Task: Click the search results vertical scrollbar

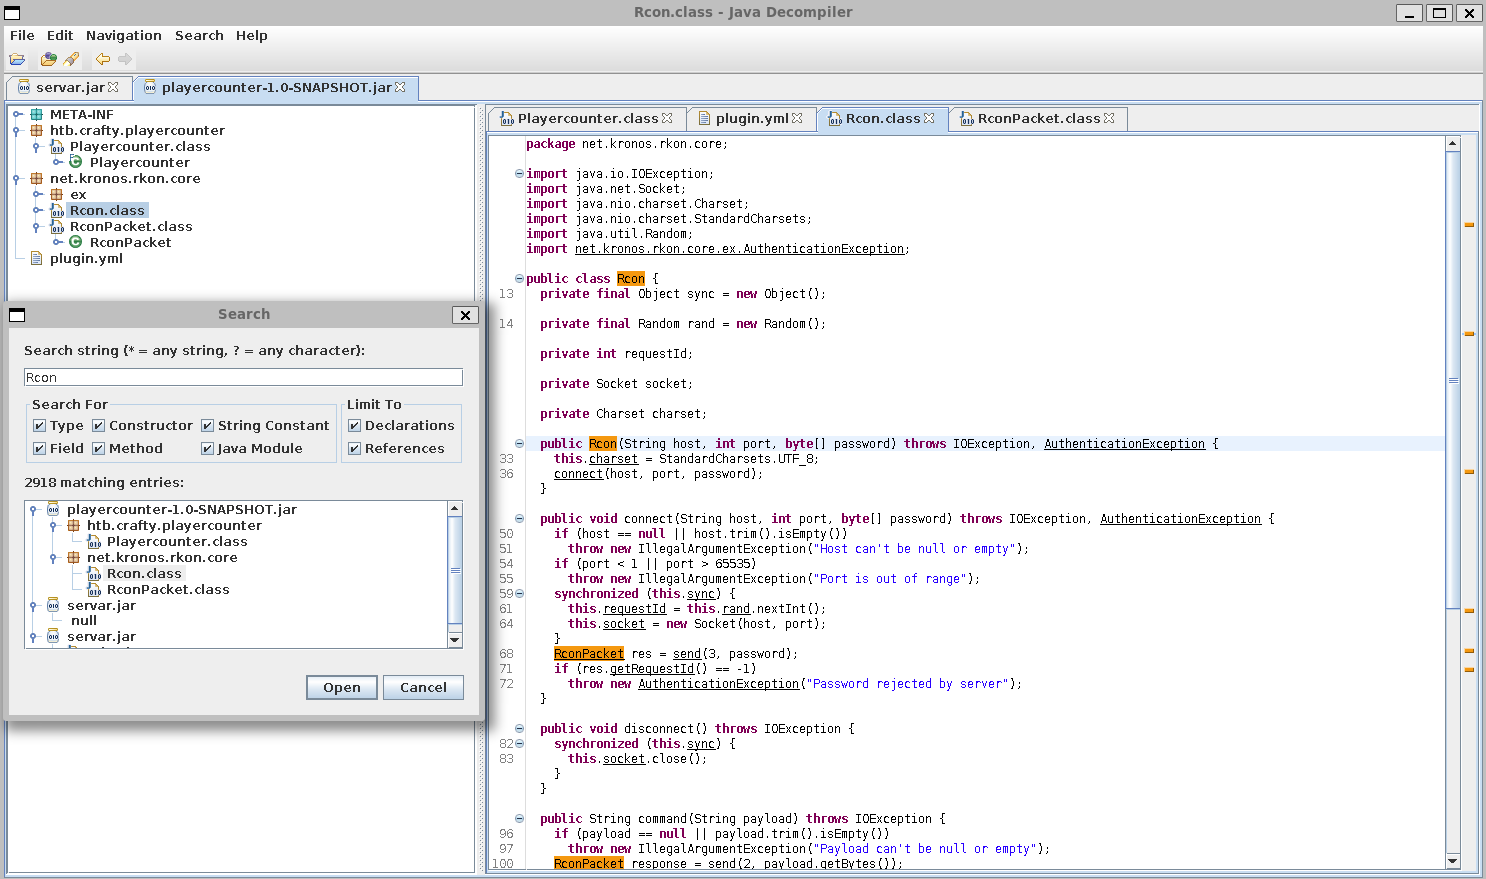Action: tap(455, 571)
